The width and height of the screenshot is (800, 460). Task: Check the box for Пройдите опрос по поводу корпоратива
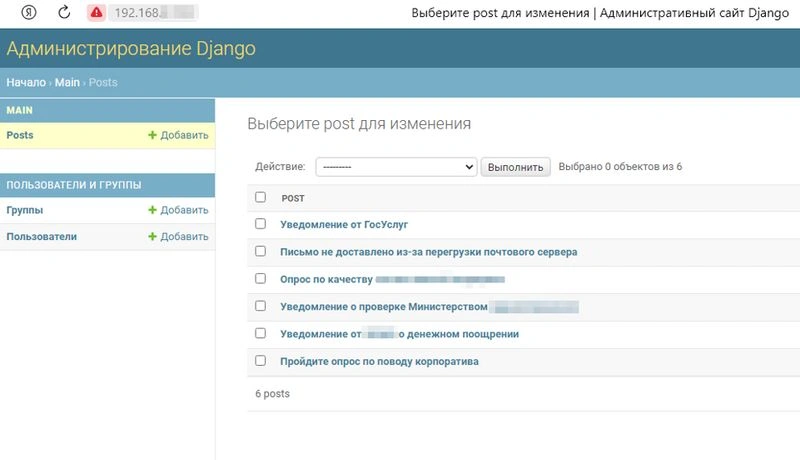260,361
